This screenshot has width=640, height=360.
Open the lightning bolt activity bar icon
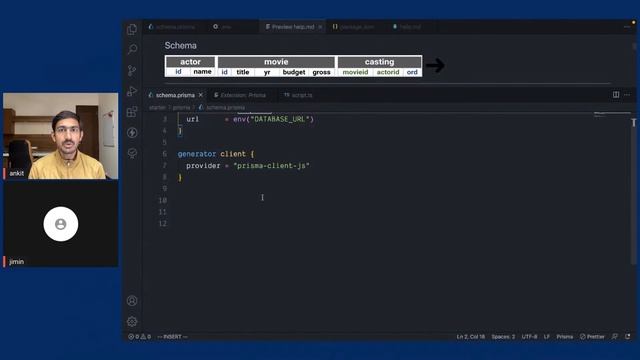[x=132, y=133]
